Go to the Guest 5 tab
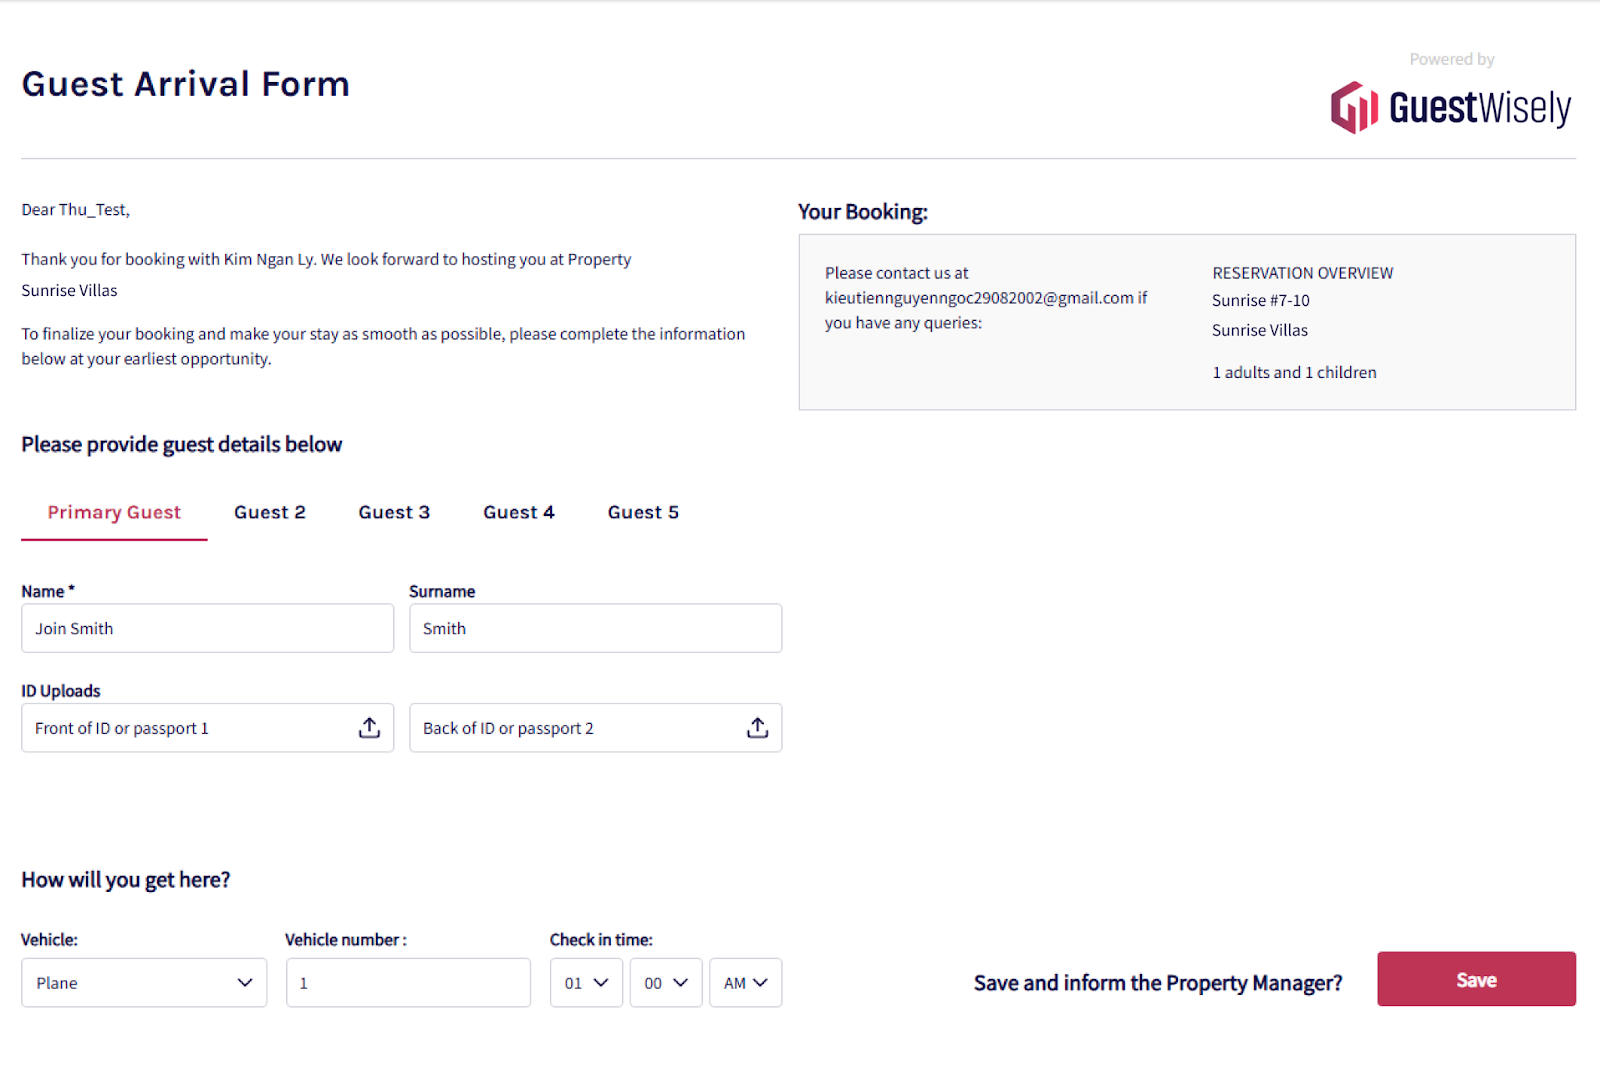Image resolution: width=1600 pixels, height=1088 pixels. tap(643, 512)
